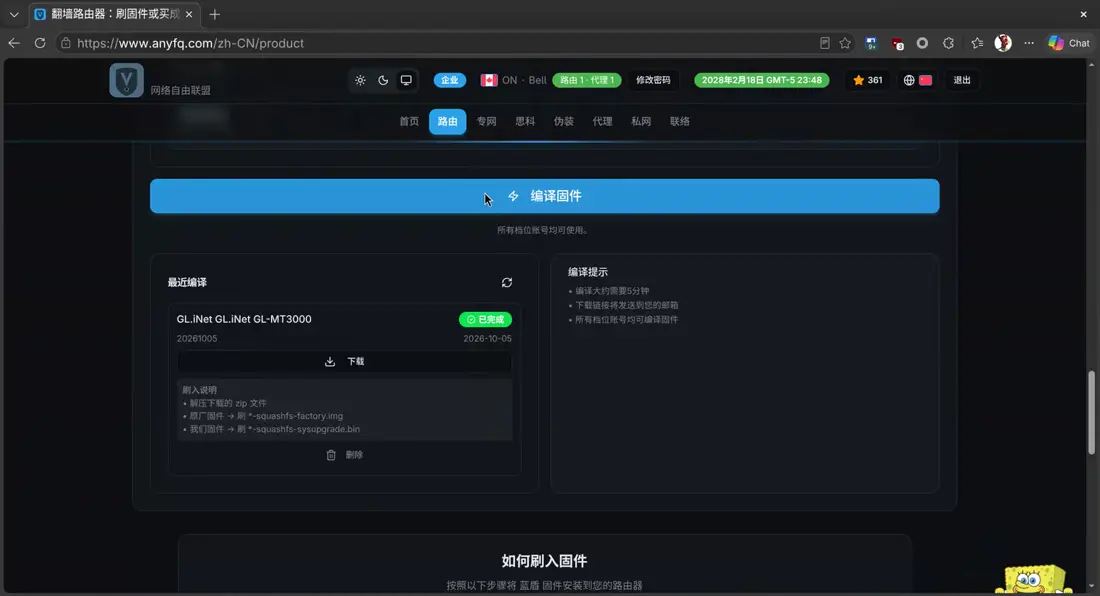Open browser profile avatar
Image resolution: width=1100 pixels, height=596 pixels.
pyautogui.click(x=1003, y=43)
